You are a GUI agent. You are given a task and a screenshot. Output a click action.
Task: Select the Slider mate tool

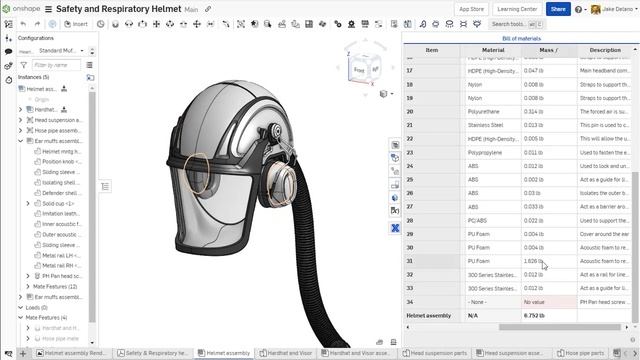142,24
